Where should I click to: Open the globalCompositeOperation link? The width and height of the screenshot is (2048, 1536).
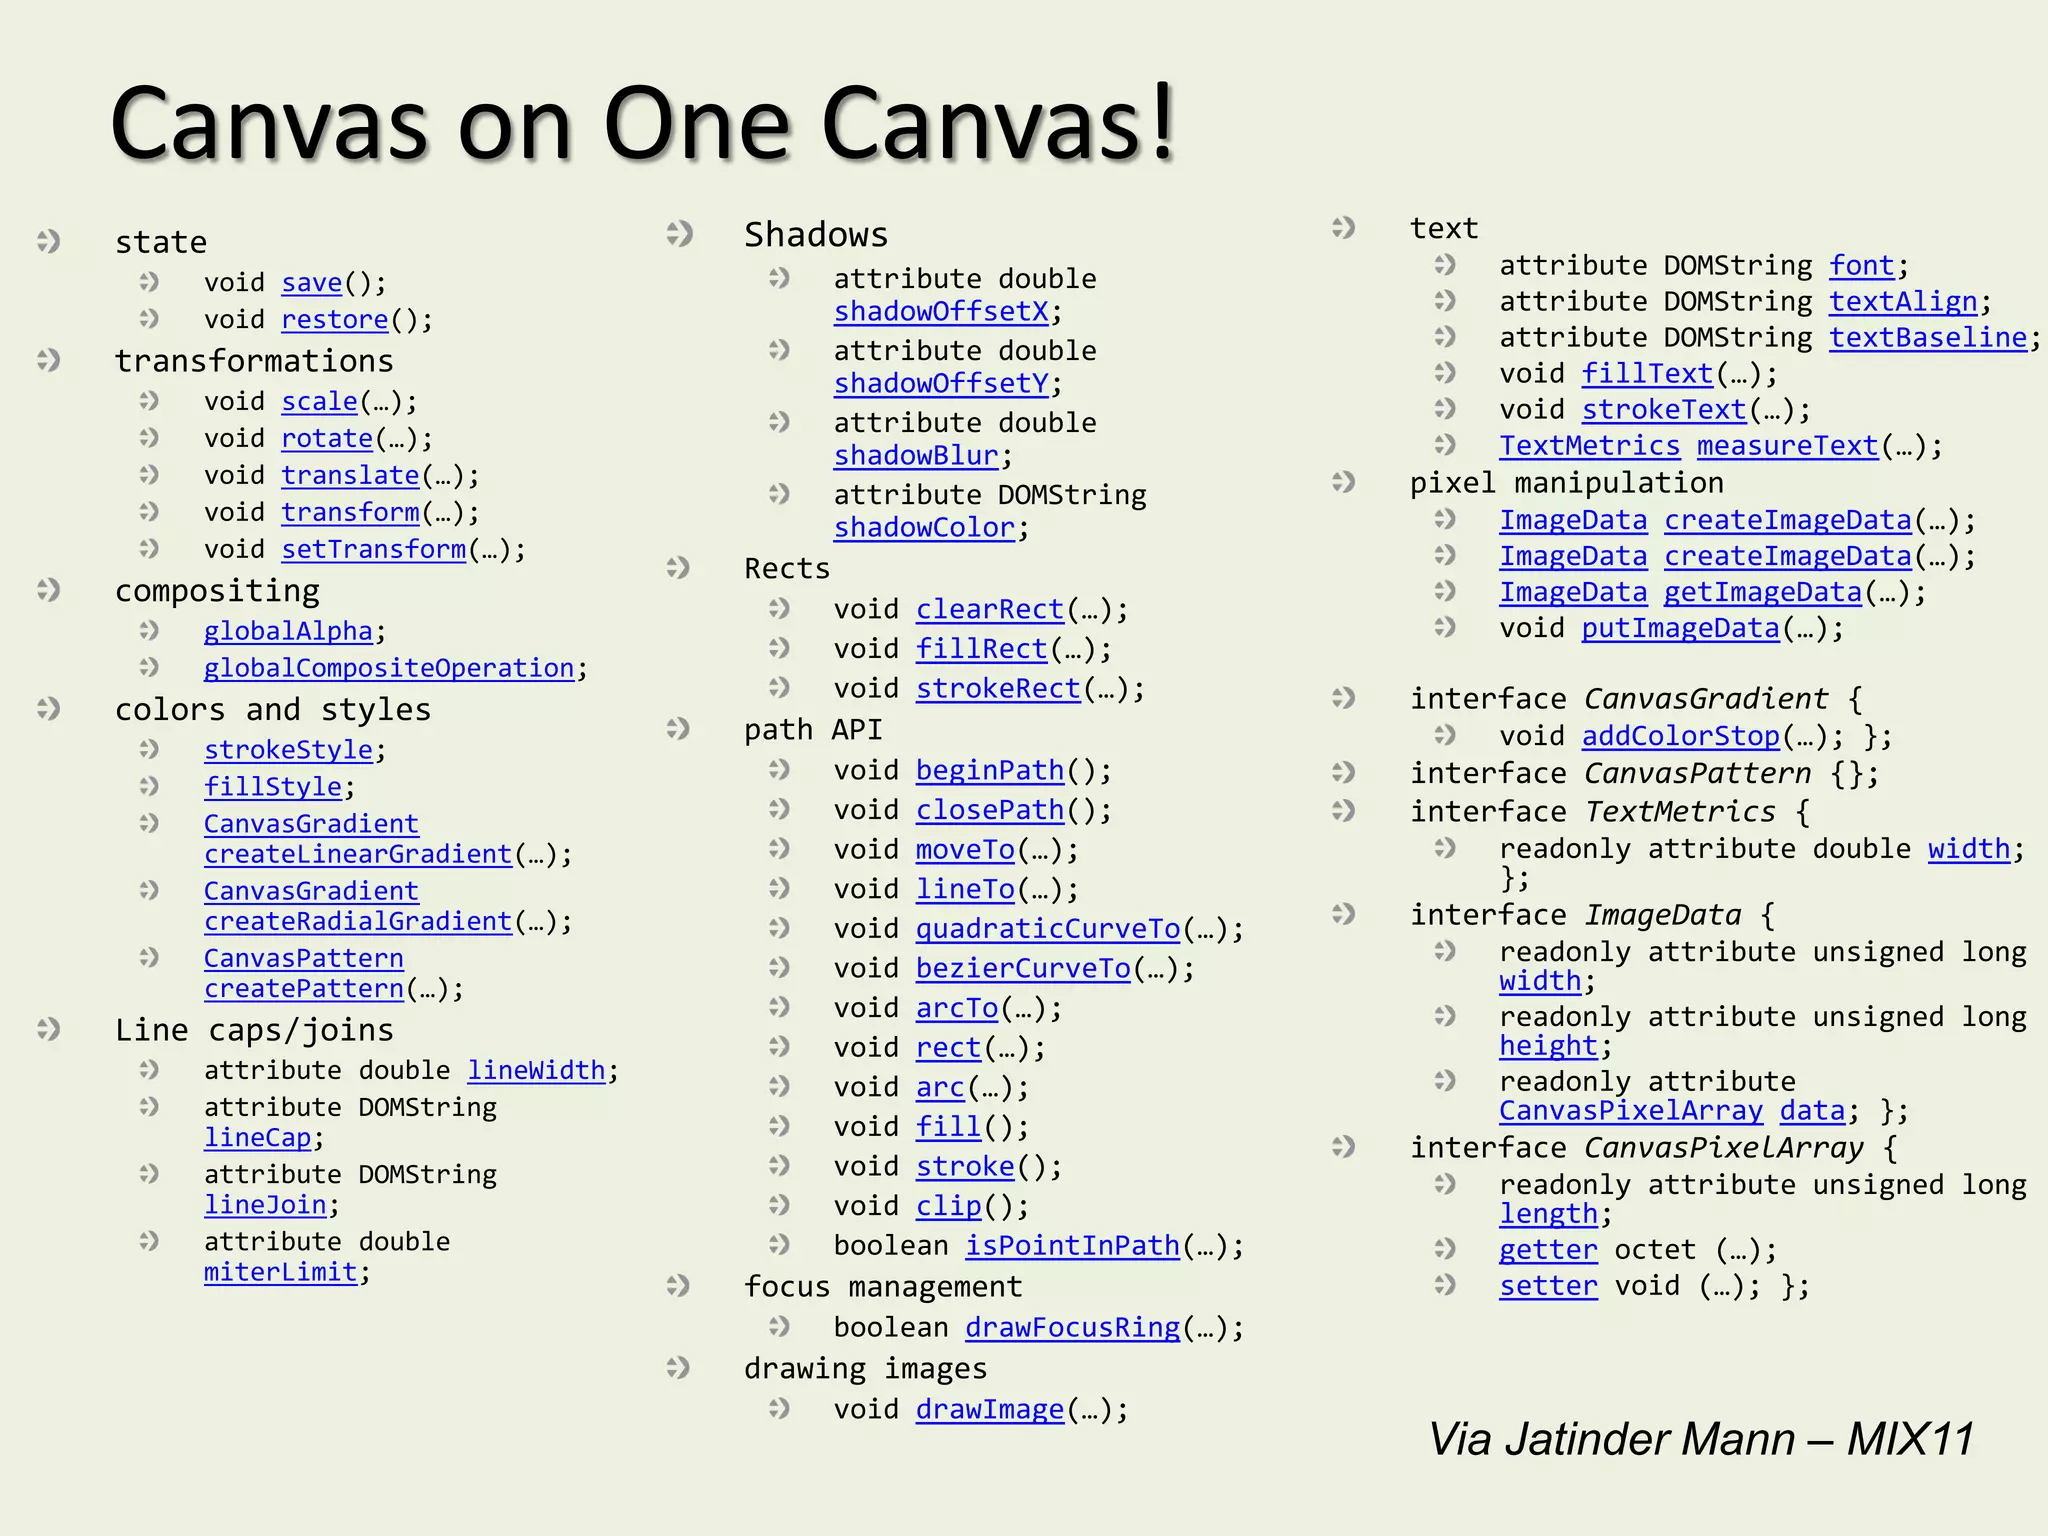click(x=389, y=668)
